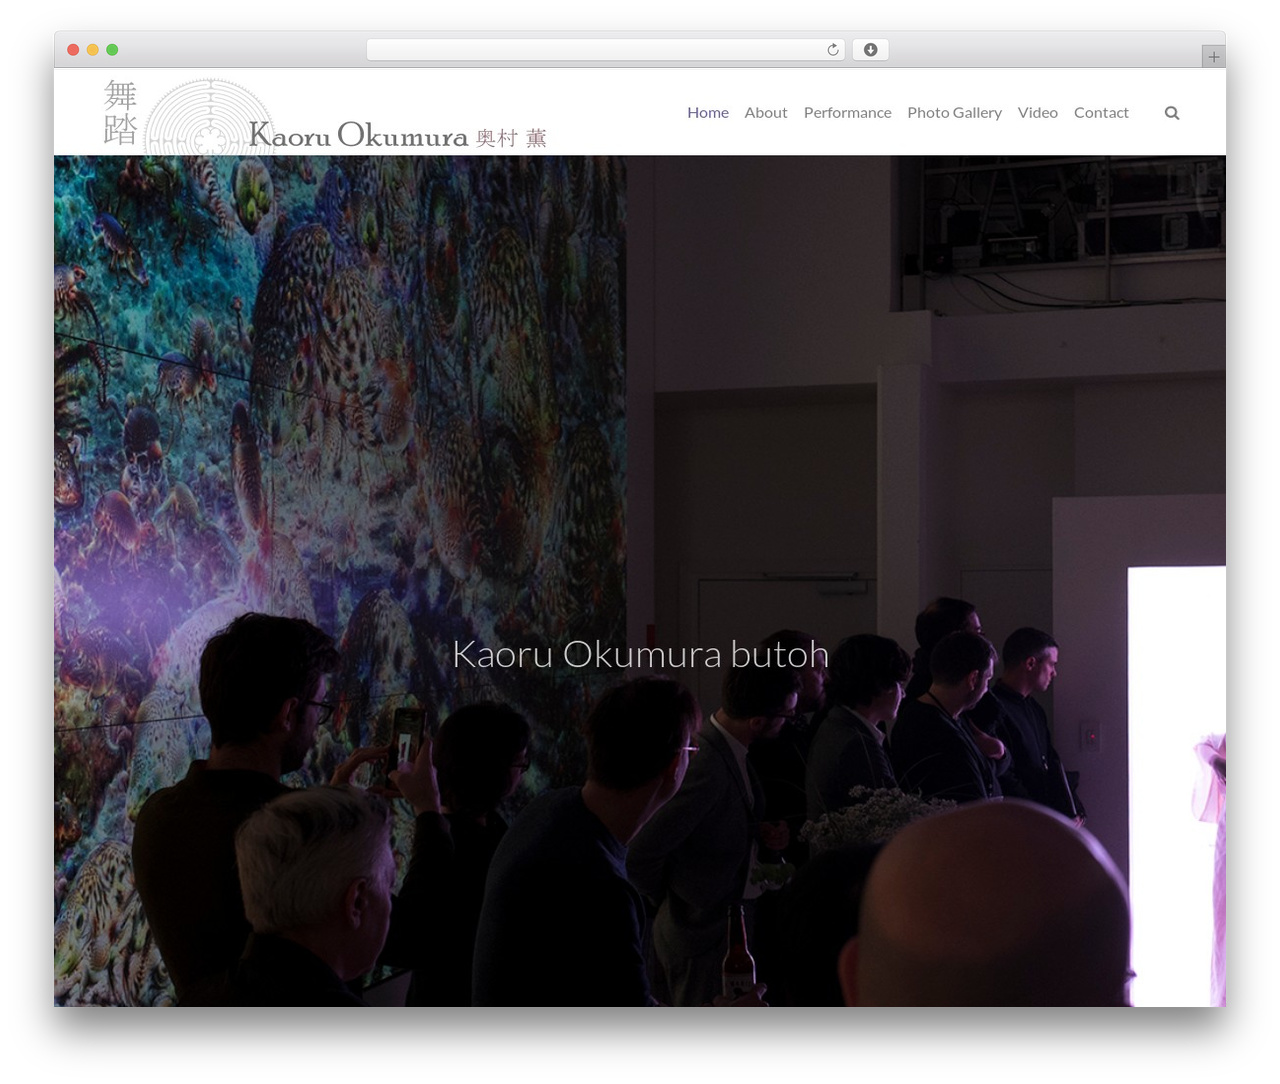Visit the Video page

click(1038, 113)
